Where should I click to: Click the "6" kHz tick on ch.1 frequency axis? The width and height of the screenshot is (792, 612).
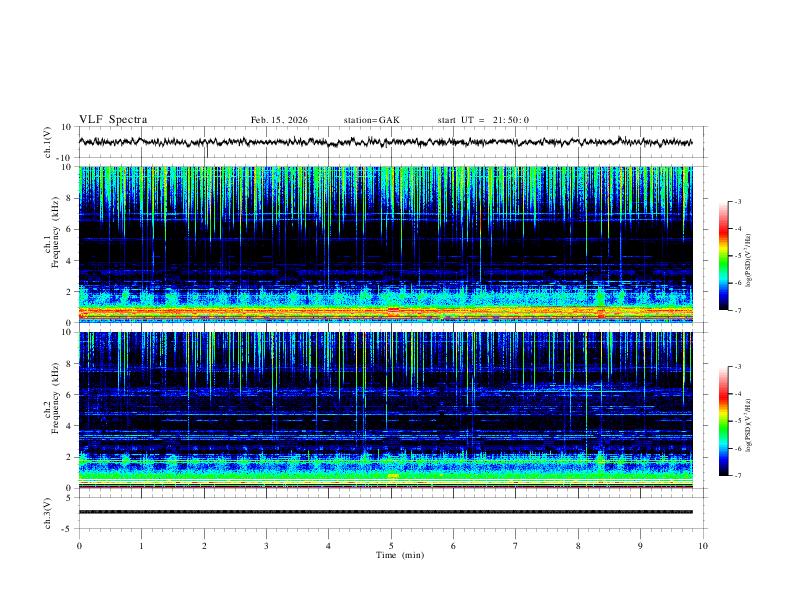(70, 229)
